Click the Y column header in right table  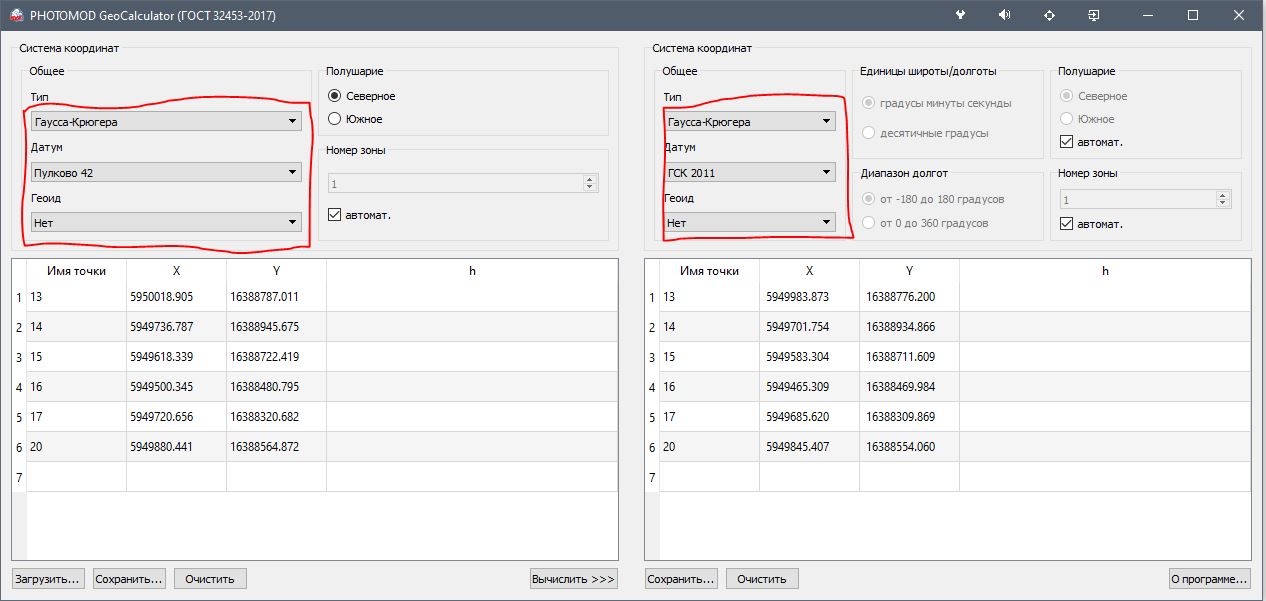click(x=909, y=271)
